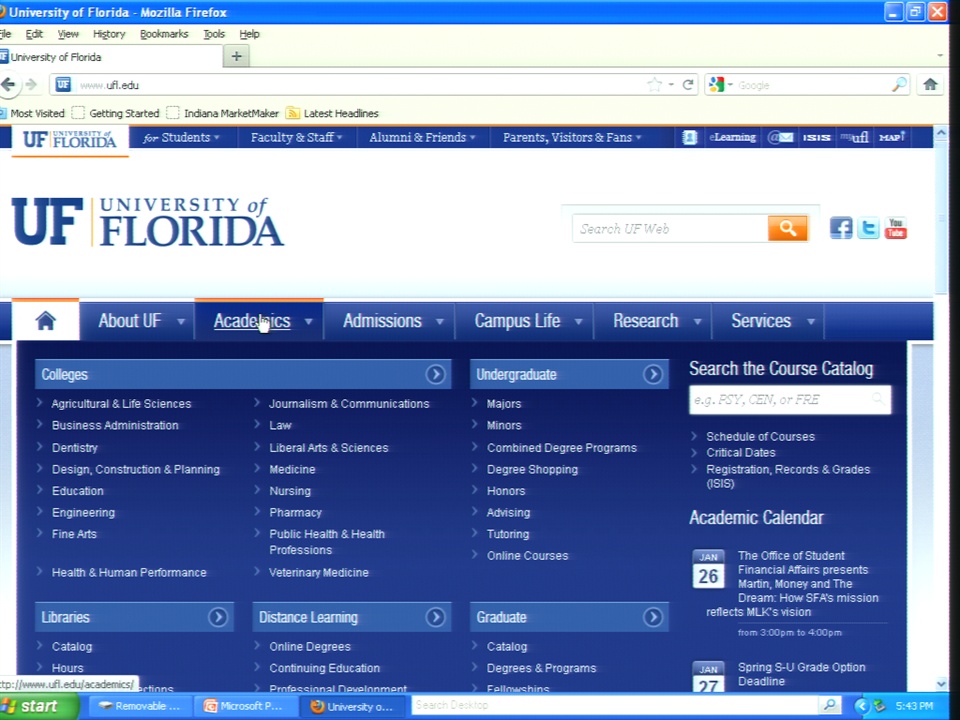960x720 pixels.
Task: Open the Edit menu
Action: [x=34, y=34]
